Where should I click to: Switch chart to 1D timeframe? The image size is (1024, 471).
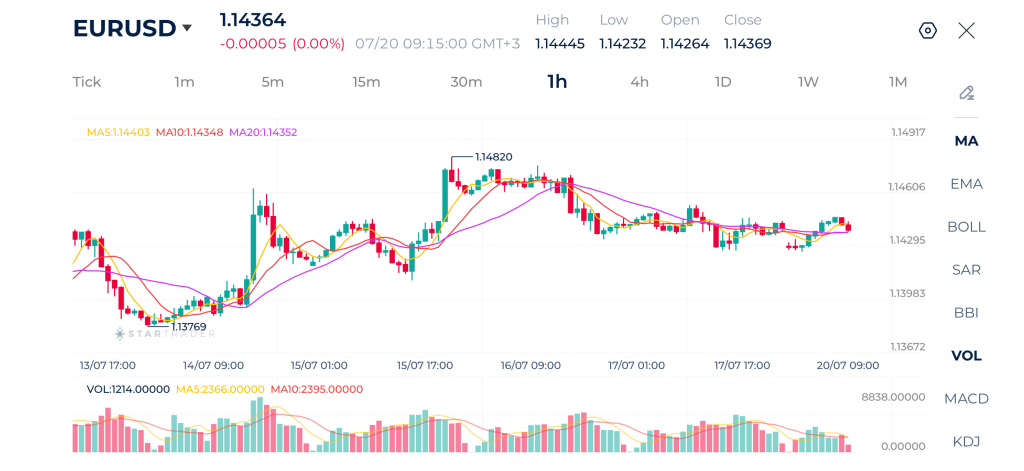723,82
